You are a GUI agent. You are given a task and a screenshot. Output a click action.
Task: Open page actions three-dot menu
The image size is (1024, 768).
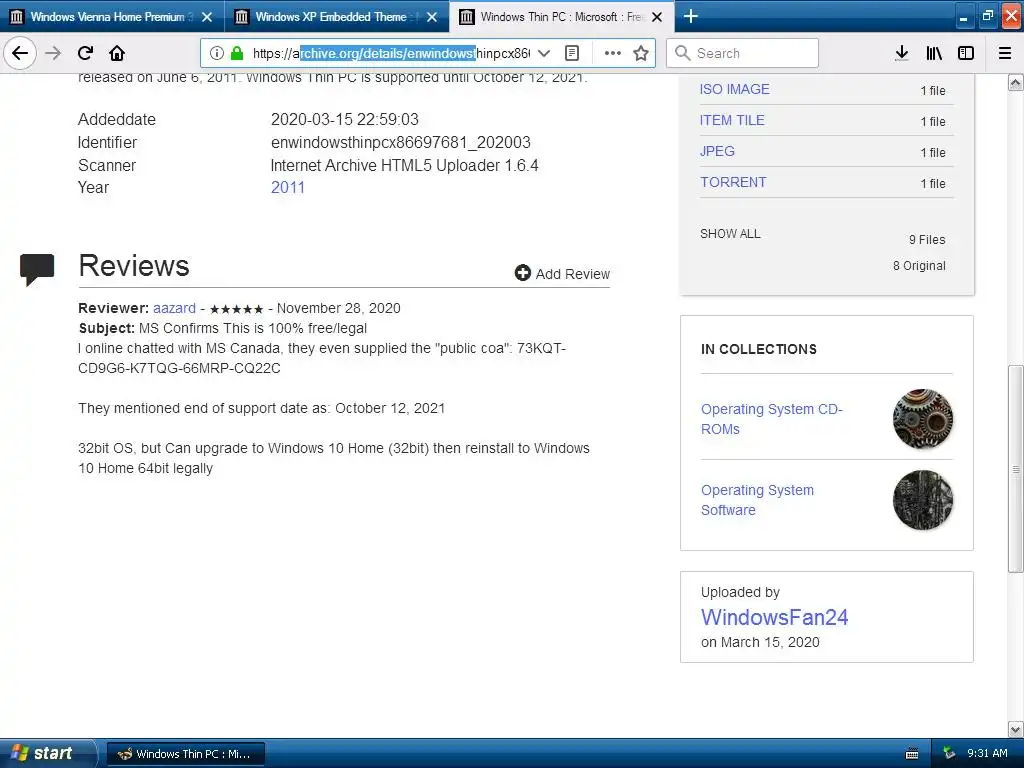click(x=613, y=53)
